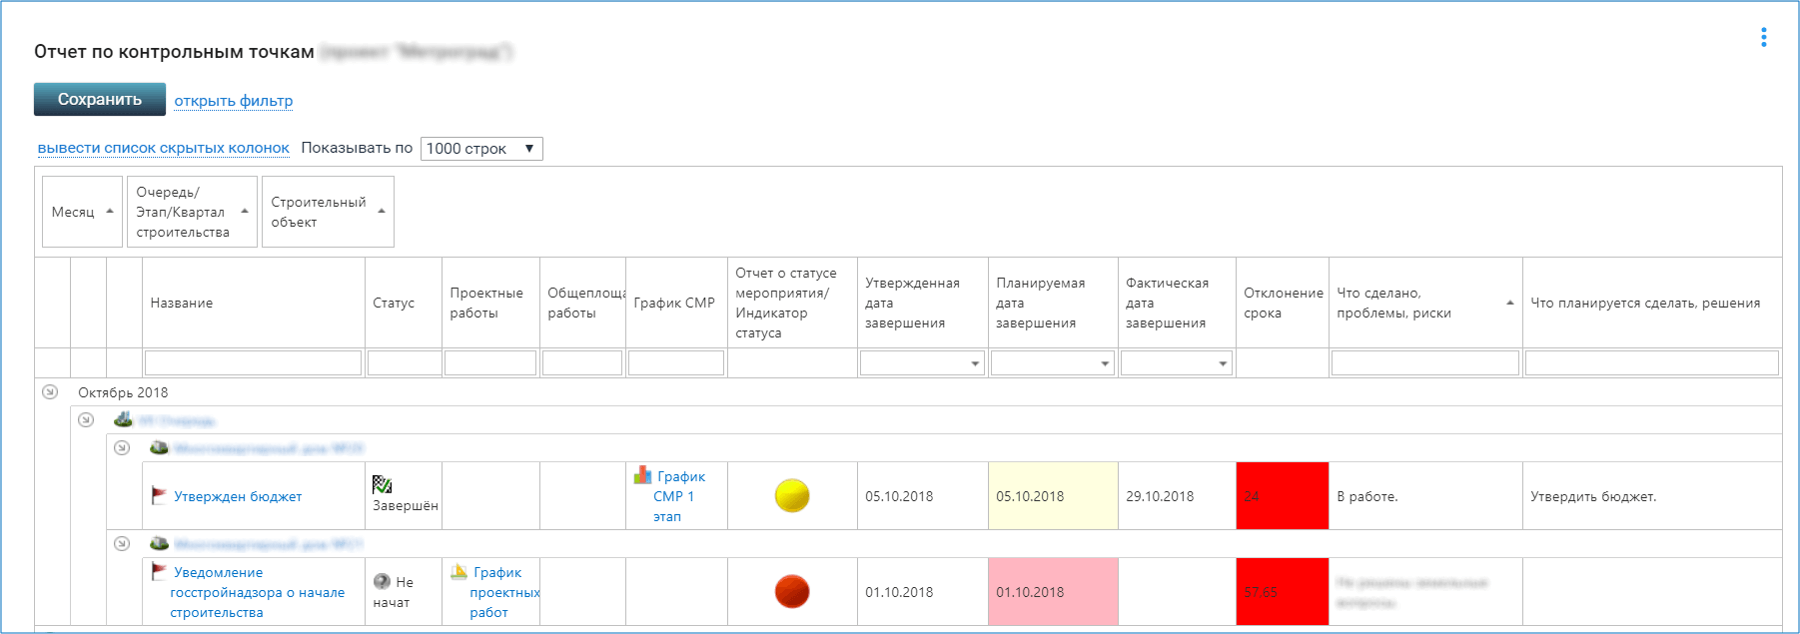Click the Не начат grey status icon

pyautogui.click(x=382, y=581)
